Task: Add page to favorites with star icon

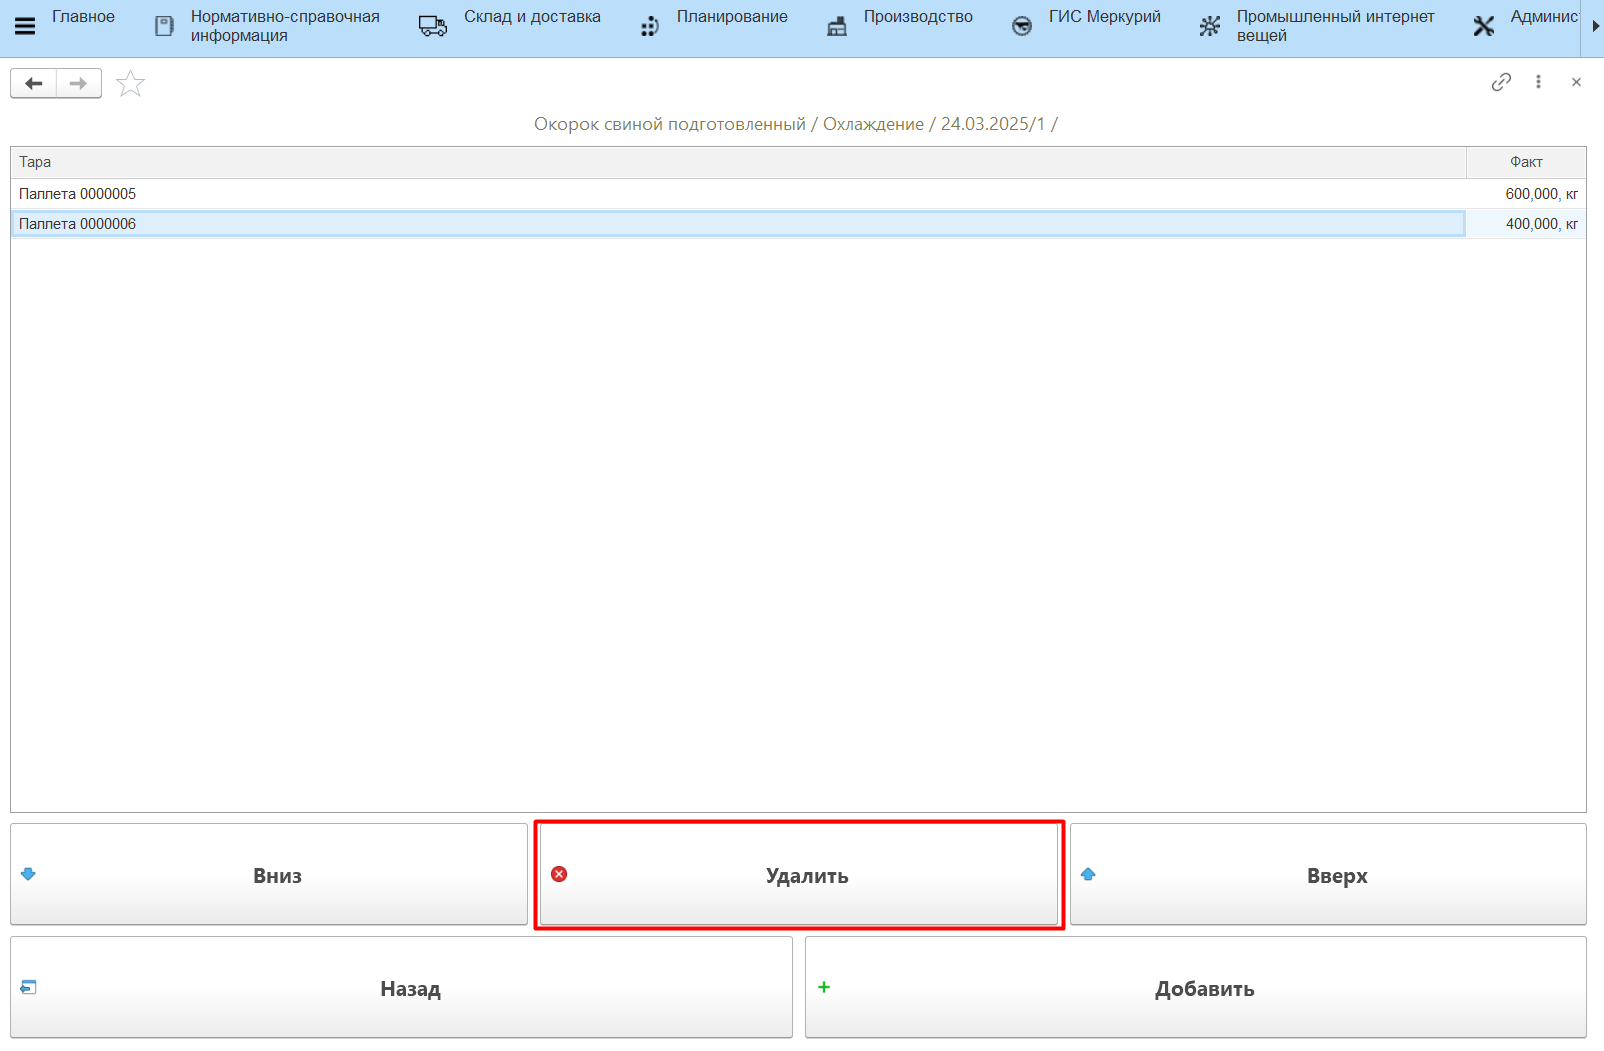Action: tap(131, 84)
